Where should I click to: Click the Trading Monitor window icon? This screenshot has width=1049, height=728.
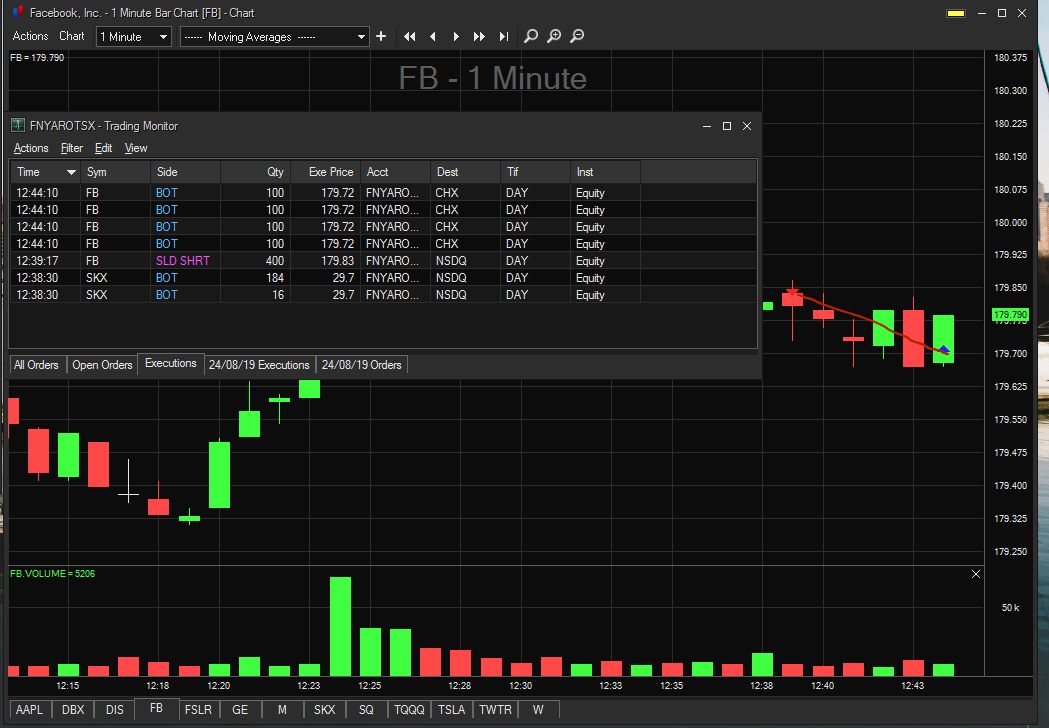[x=18, y=125]
